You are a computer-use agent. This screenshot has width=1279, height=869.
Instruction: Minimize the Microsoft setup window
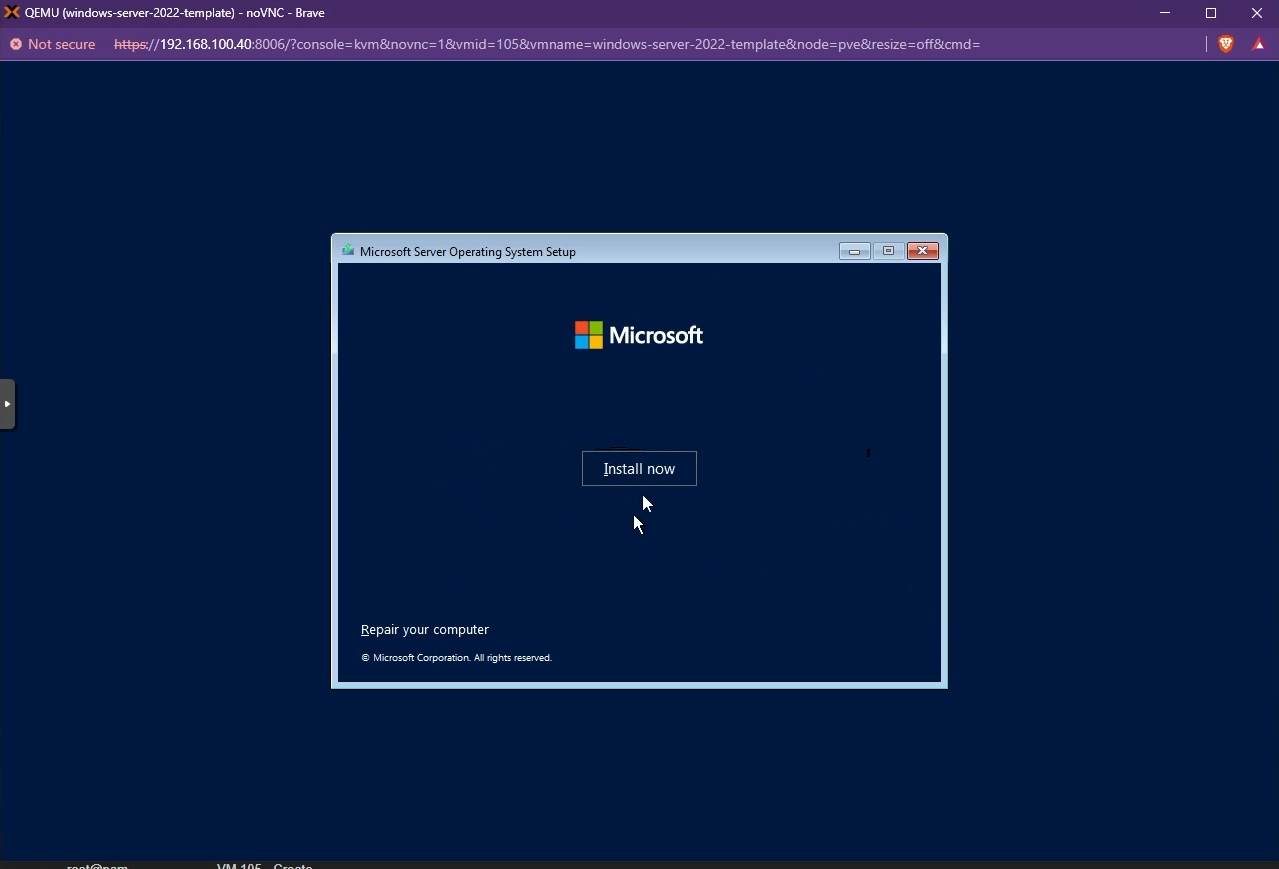pos(854,251)
